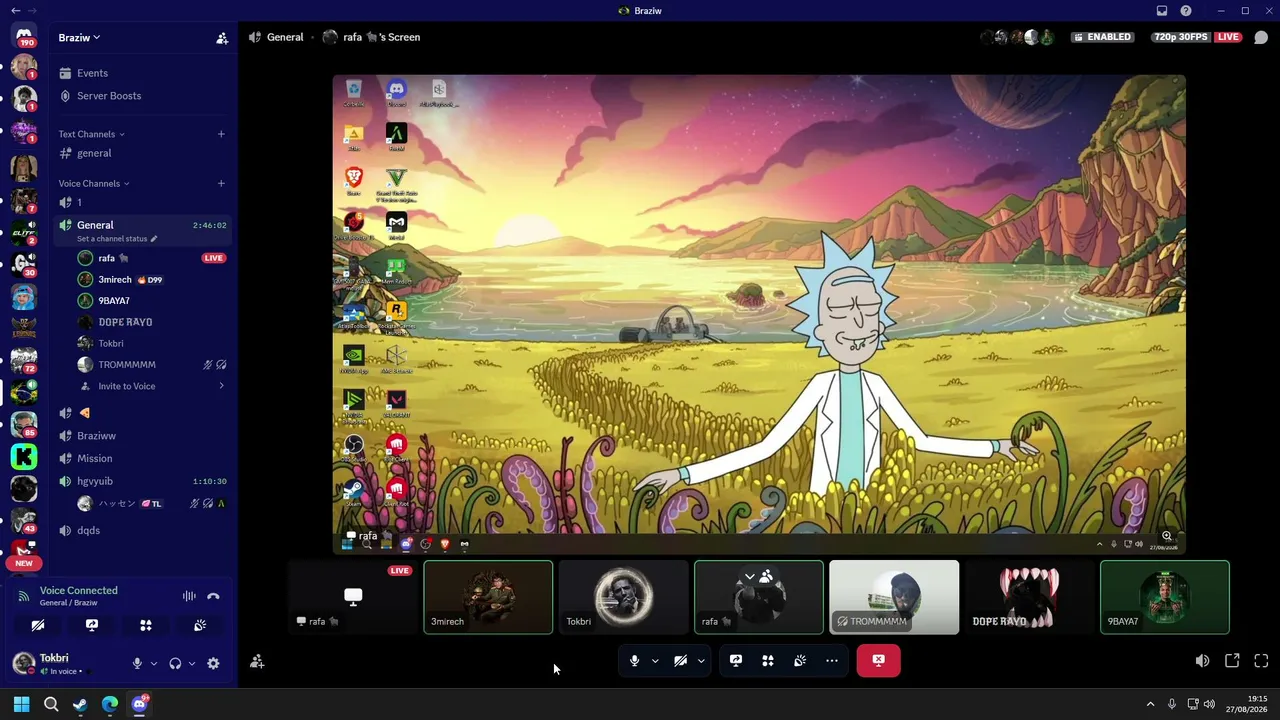This screenshot has height=720, width=1280.
Task: Open output device options arrow beside headphones
Action: [x=191, y=663]
